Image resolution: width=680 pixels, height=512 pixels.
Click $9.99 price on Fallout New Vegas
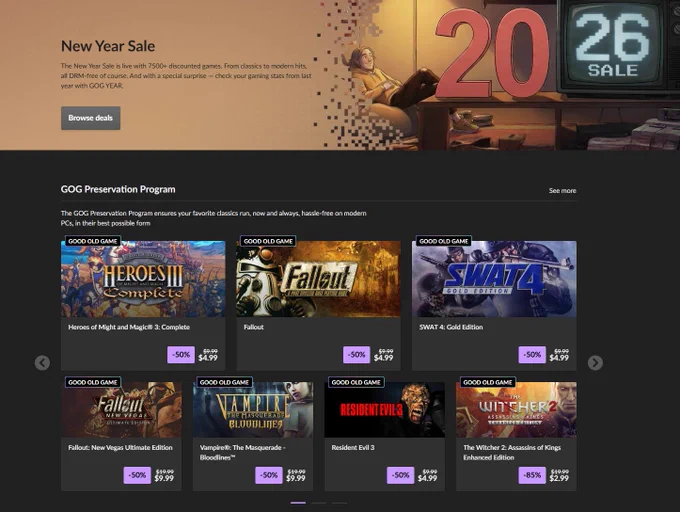pyautogui.click(x=164, y=478)
